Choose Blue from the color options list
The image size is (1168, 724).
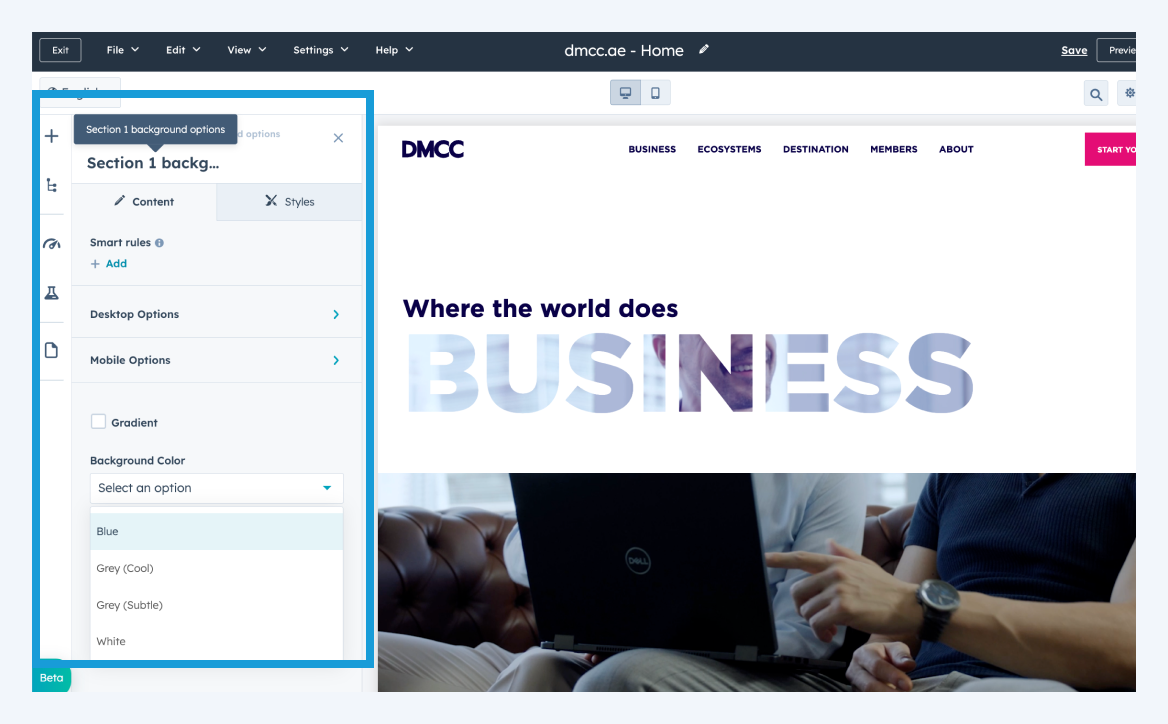click(216, 532)
